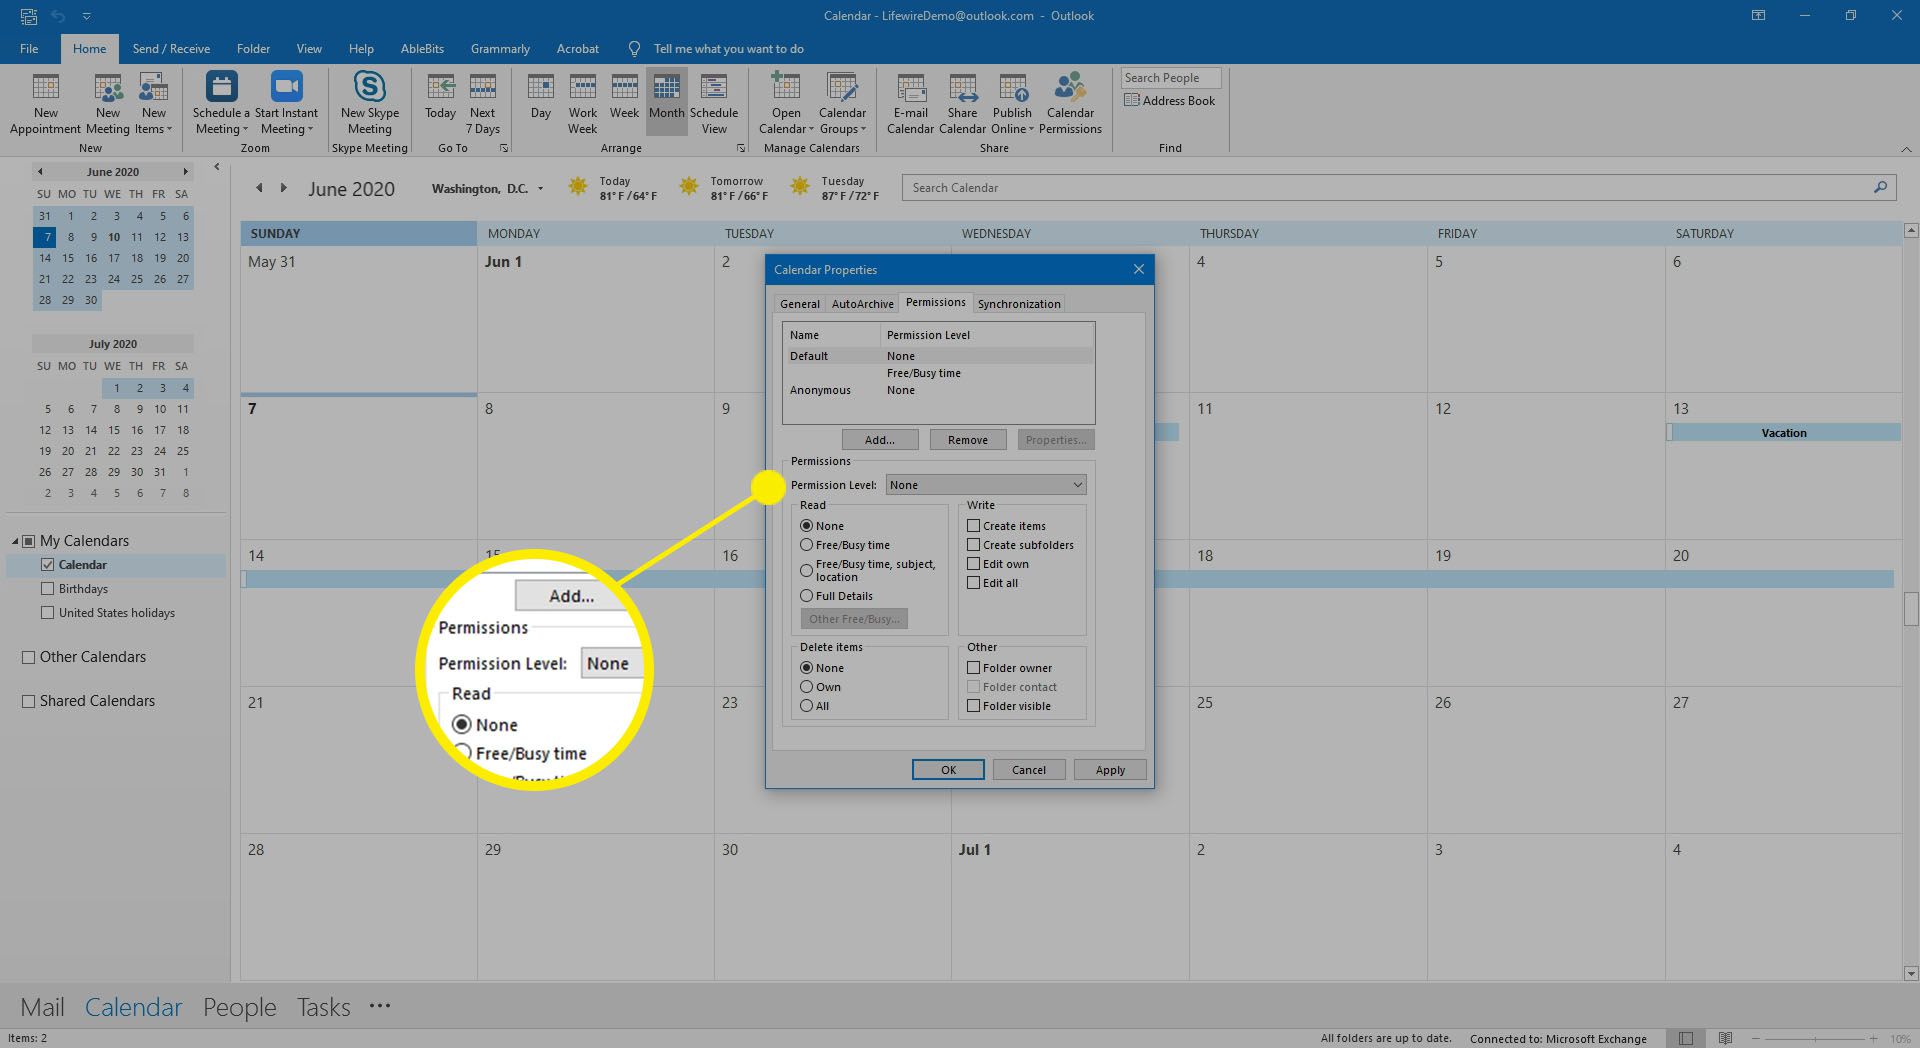The height and width of the screenshot is (1048, 1920).
Task: Switch to the Send / Receive tab
Action: pos(171,49)
